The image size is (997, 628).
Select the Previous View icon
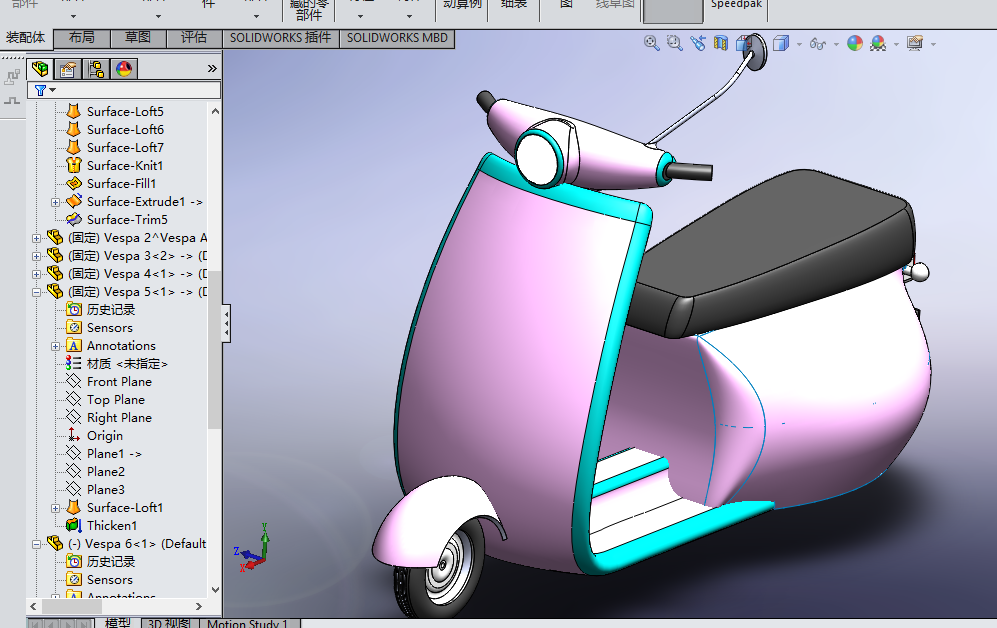(x=698, y=43)
